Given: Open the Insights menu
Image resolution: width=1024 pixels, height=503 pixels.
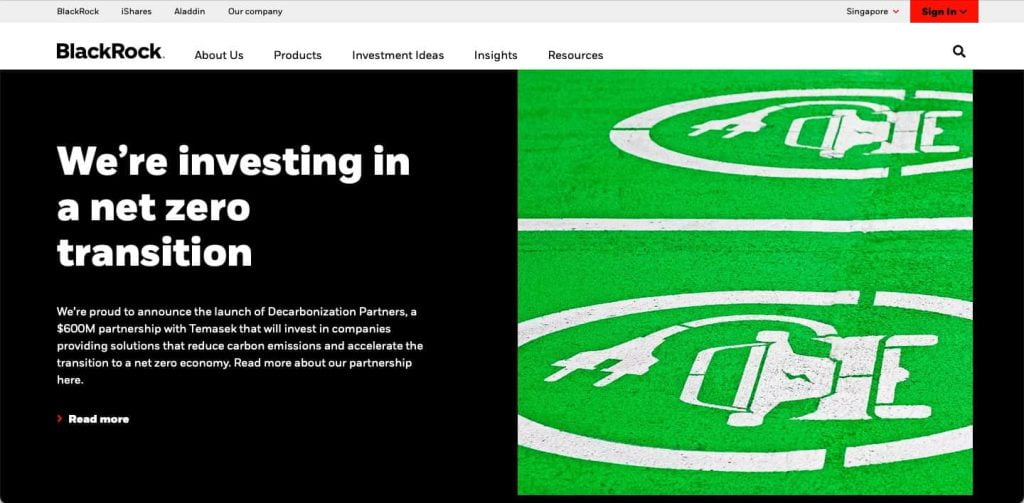Looking at the screenshot, I should tap(496, 56).
